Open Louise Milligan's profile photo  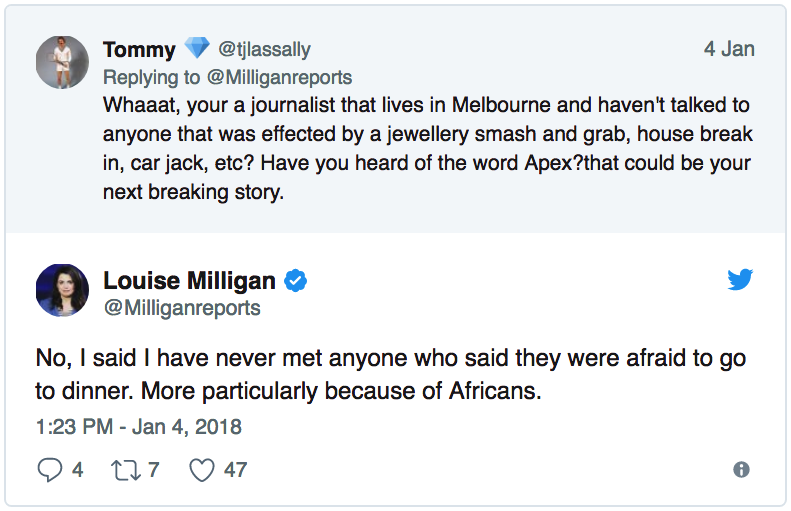pyautogui.click(x=62, y=292)
